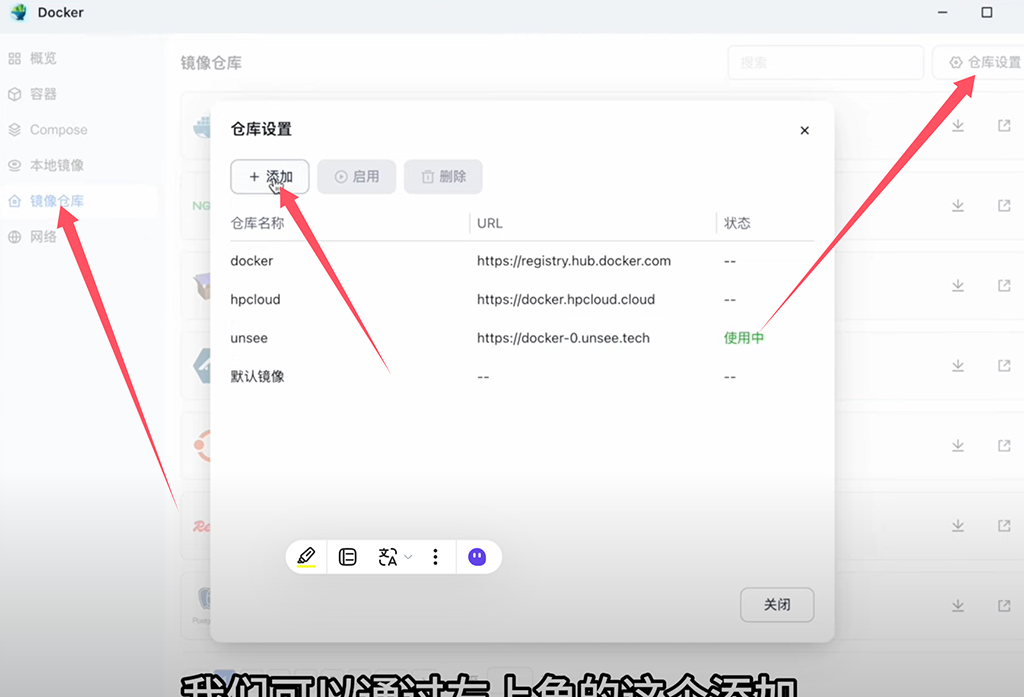Click the 状态 column header
Image resolution: width=1024 pixels, height=697 pixels.
click(x=737, y=223)
